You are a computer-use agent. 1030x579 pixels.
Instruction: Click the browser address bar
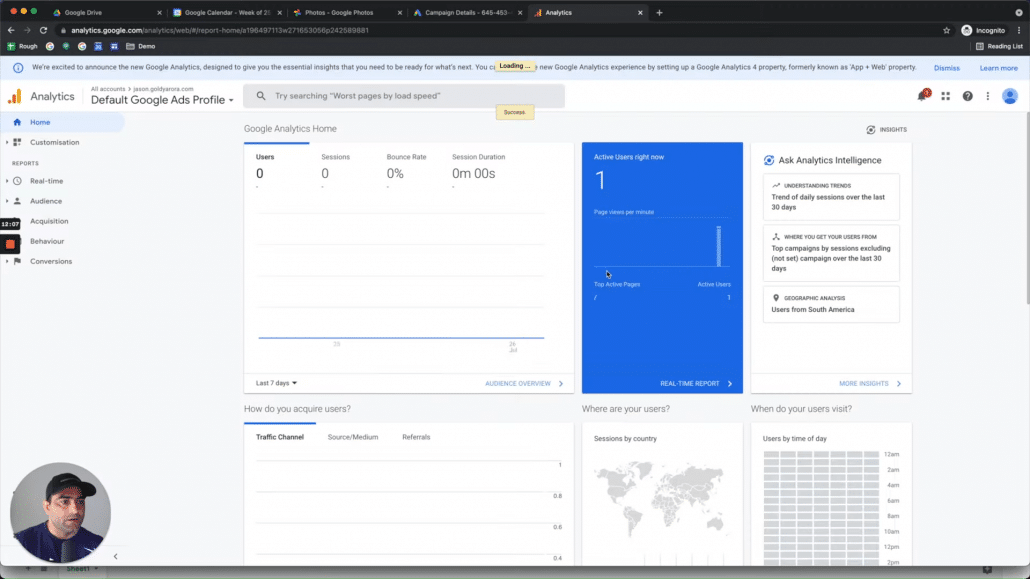tap(499, 30)
